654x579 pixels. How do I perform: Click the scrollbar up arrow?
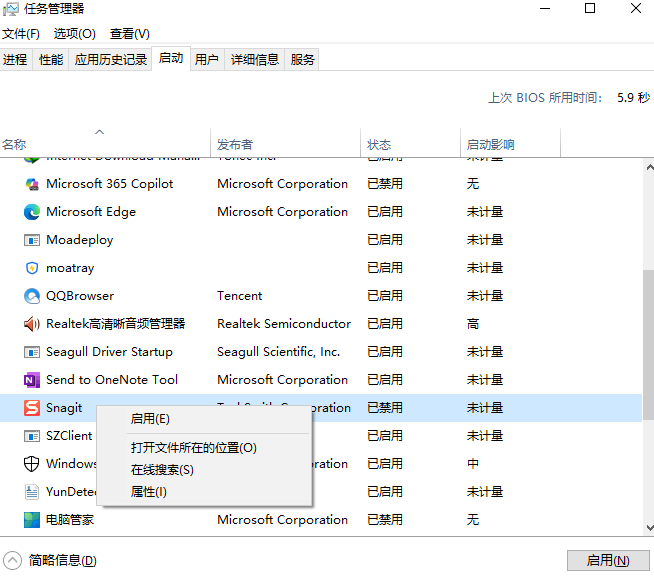[x=649, y=167]
